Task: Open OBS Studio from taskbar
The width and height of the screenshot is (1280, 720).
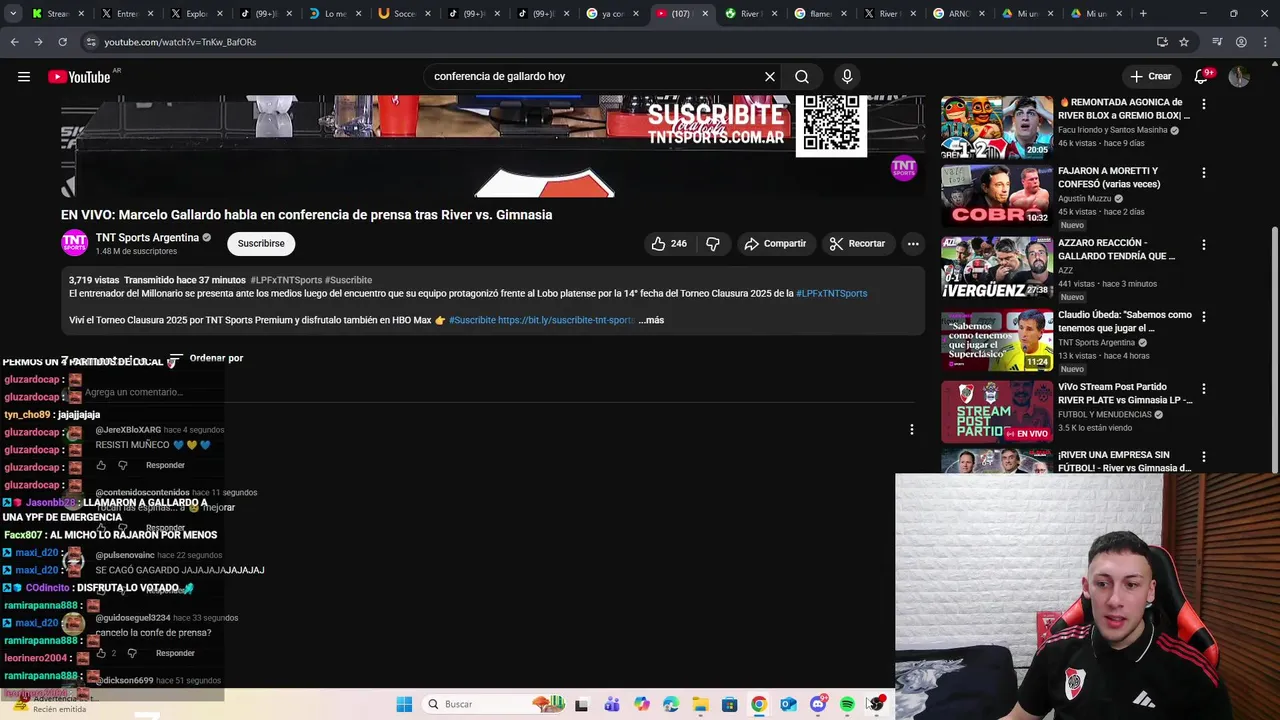Action: [x=876, y=704]
